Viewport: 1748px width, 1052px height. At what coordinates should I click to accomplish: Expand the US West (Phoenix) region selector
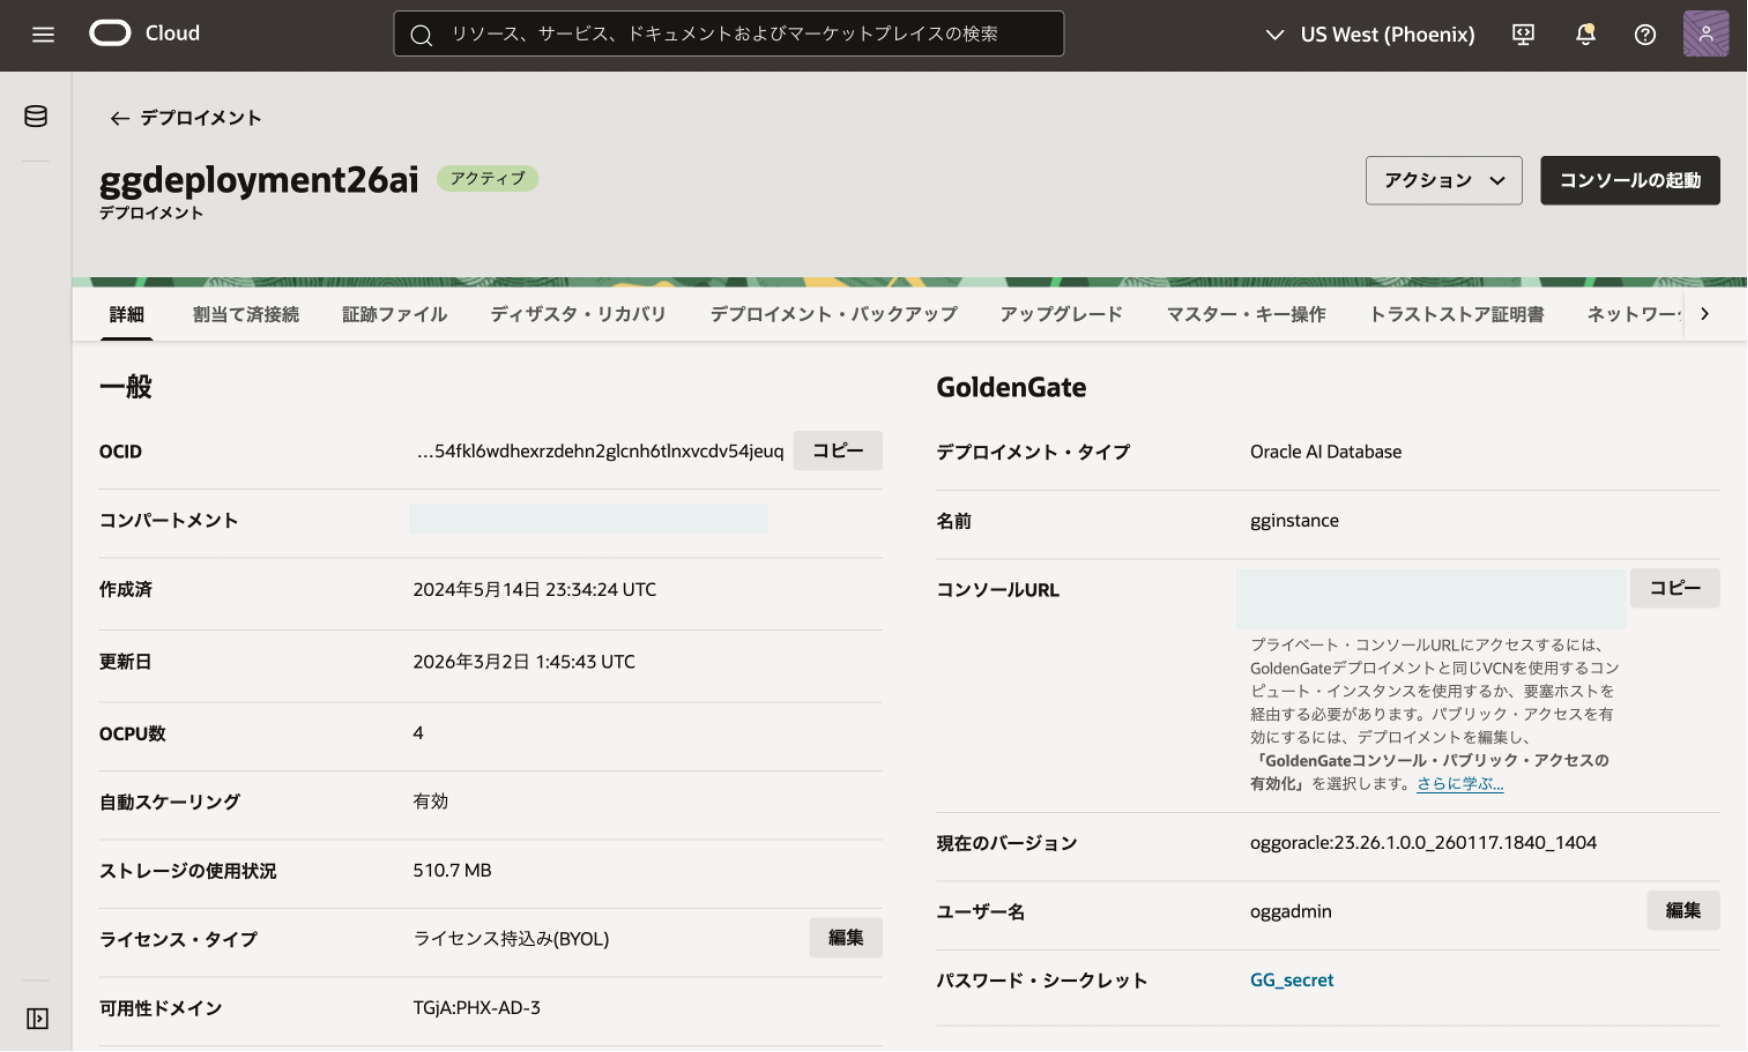pos(1371,35)
